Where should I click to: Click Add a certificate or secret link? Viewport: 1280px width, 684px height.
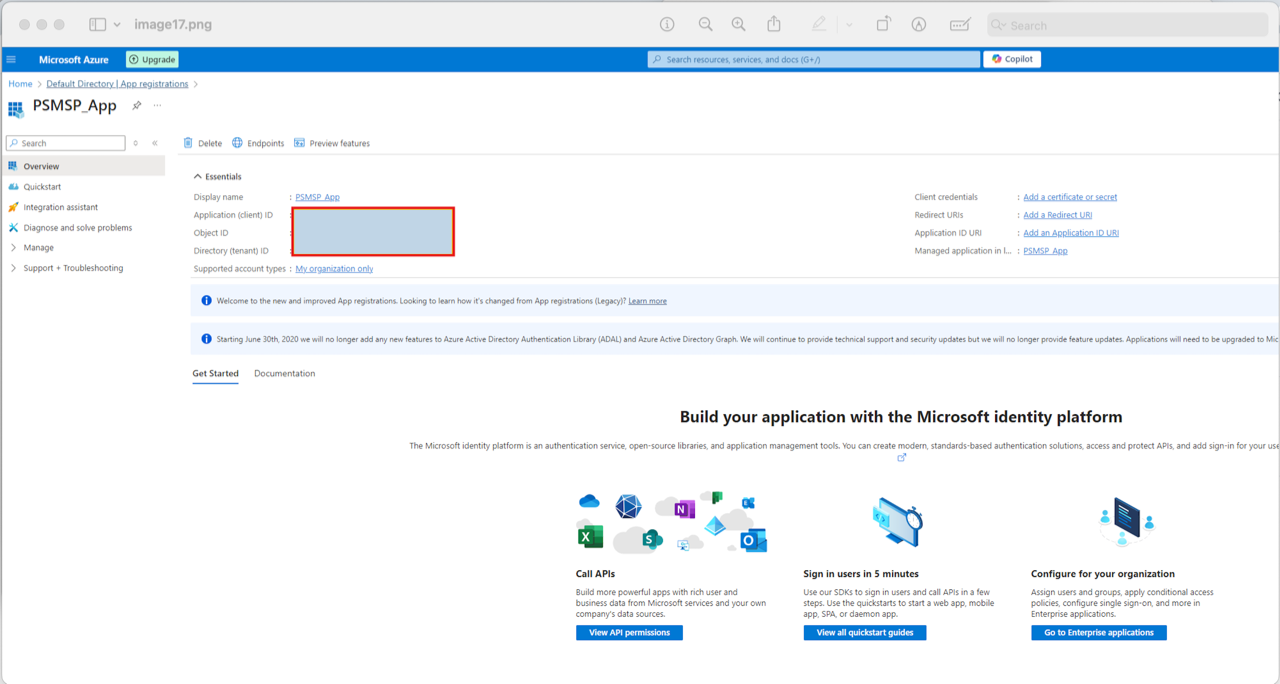1070,197
